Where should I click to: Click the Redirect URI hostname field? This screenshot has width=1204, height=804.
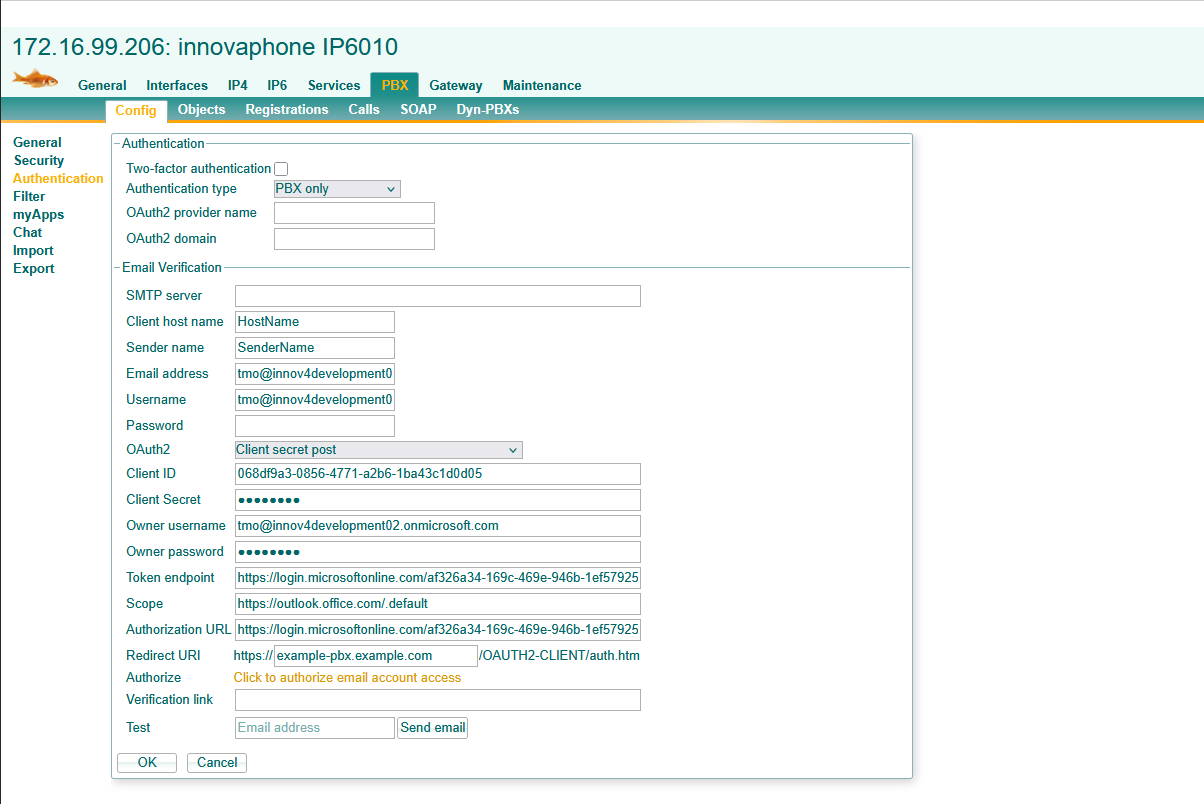point(375,656)
